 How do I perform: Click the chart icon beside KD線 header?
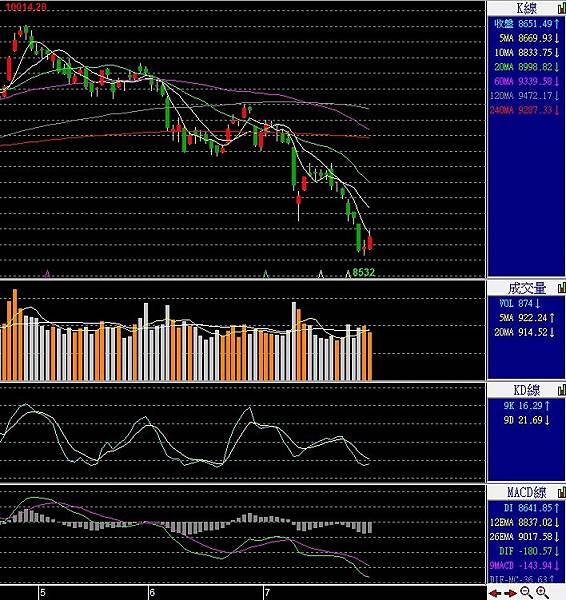[x=561, y=390]
